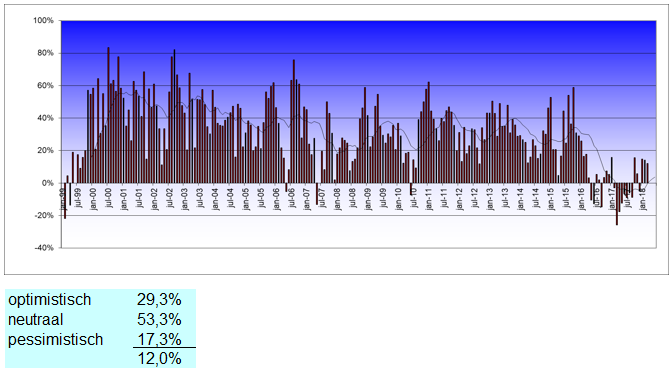This screenshot has height=372, width=669.
Task: Click the jul-15 x-axis label
Action: [566, 197]
